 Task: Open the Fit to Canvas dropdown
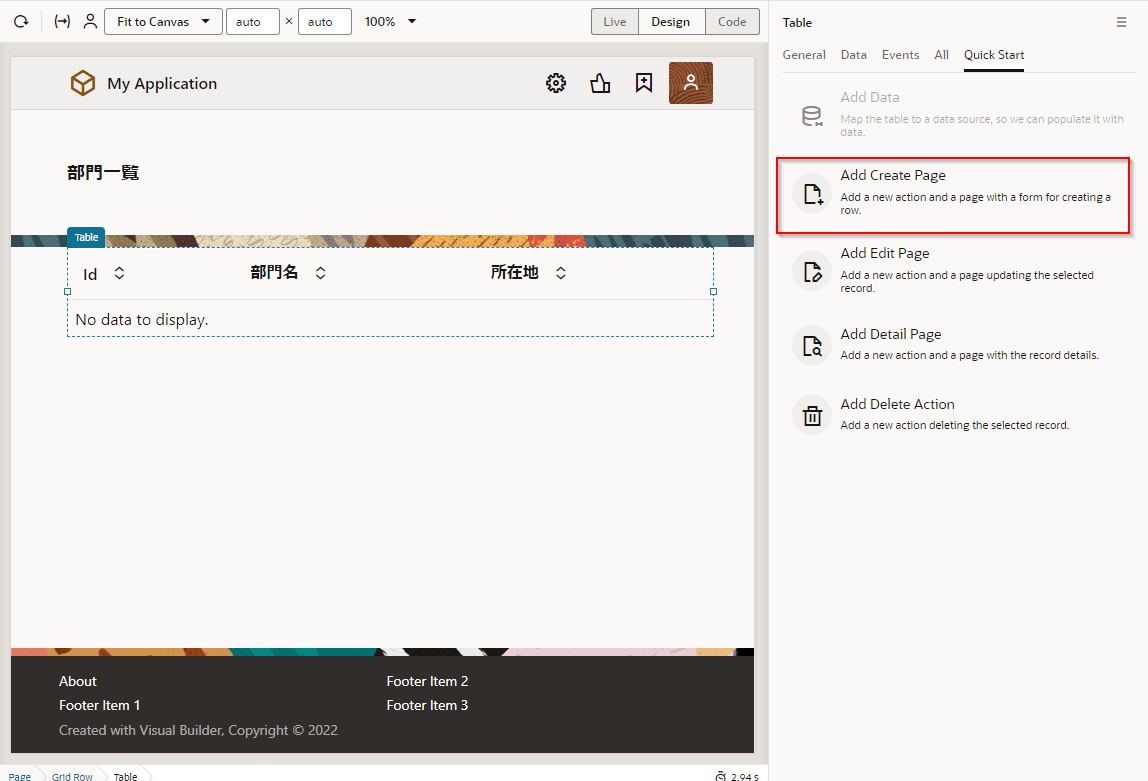coord(163,21)
